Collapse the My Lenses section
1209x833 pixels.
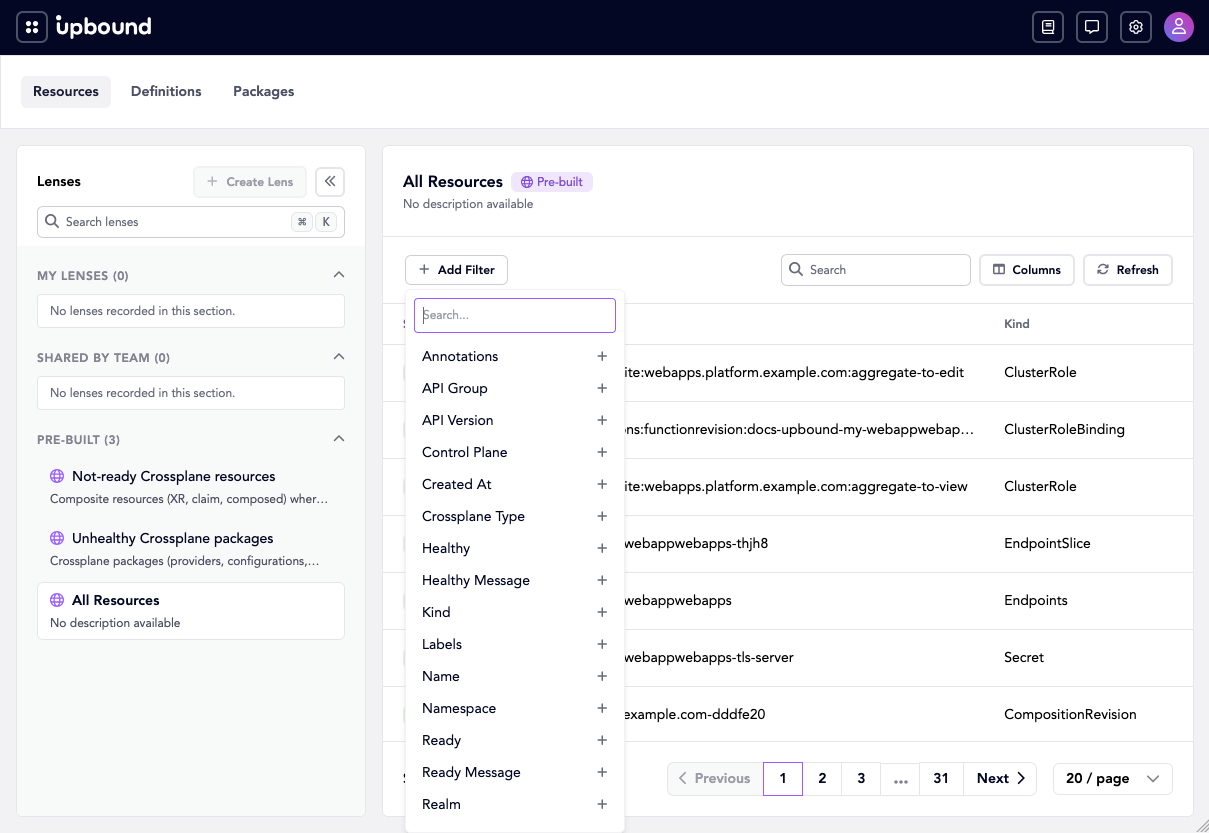pyautogui.click(x=339, y=275)
